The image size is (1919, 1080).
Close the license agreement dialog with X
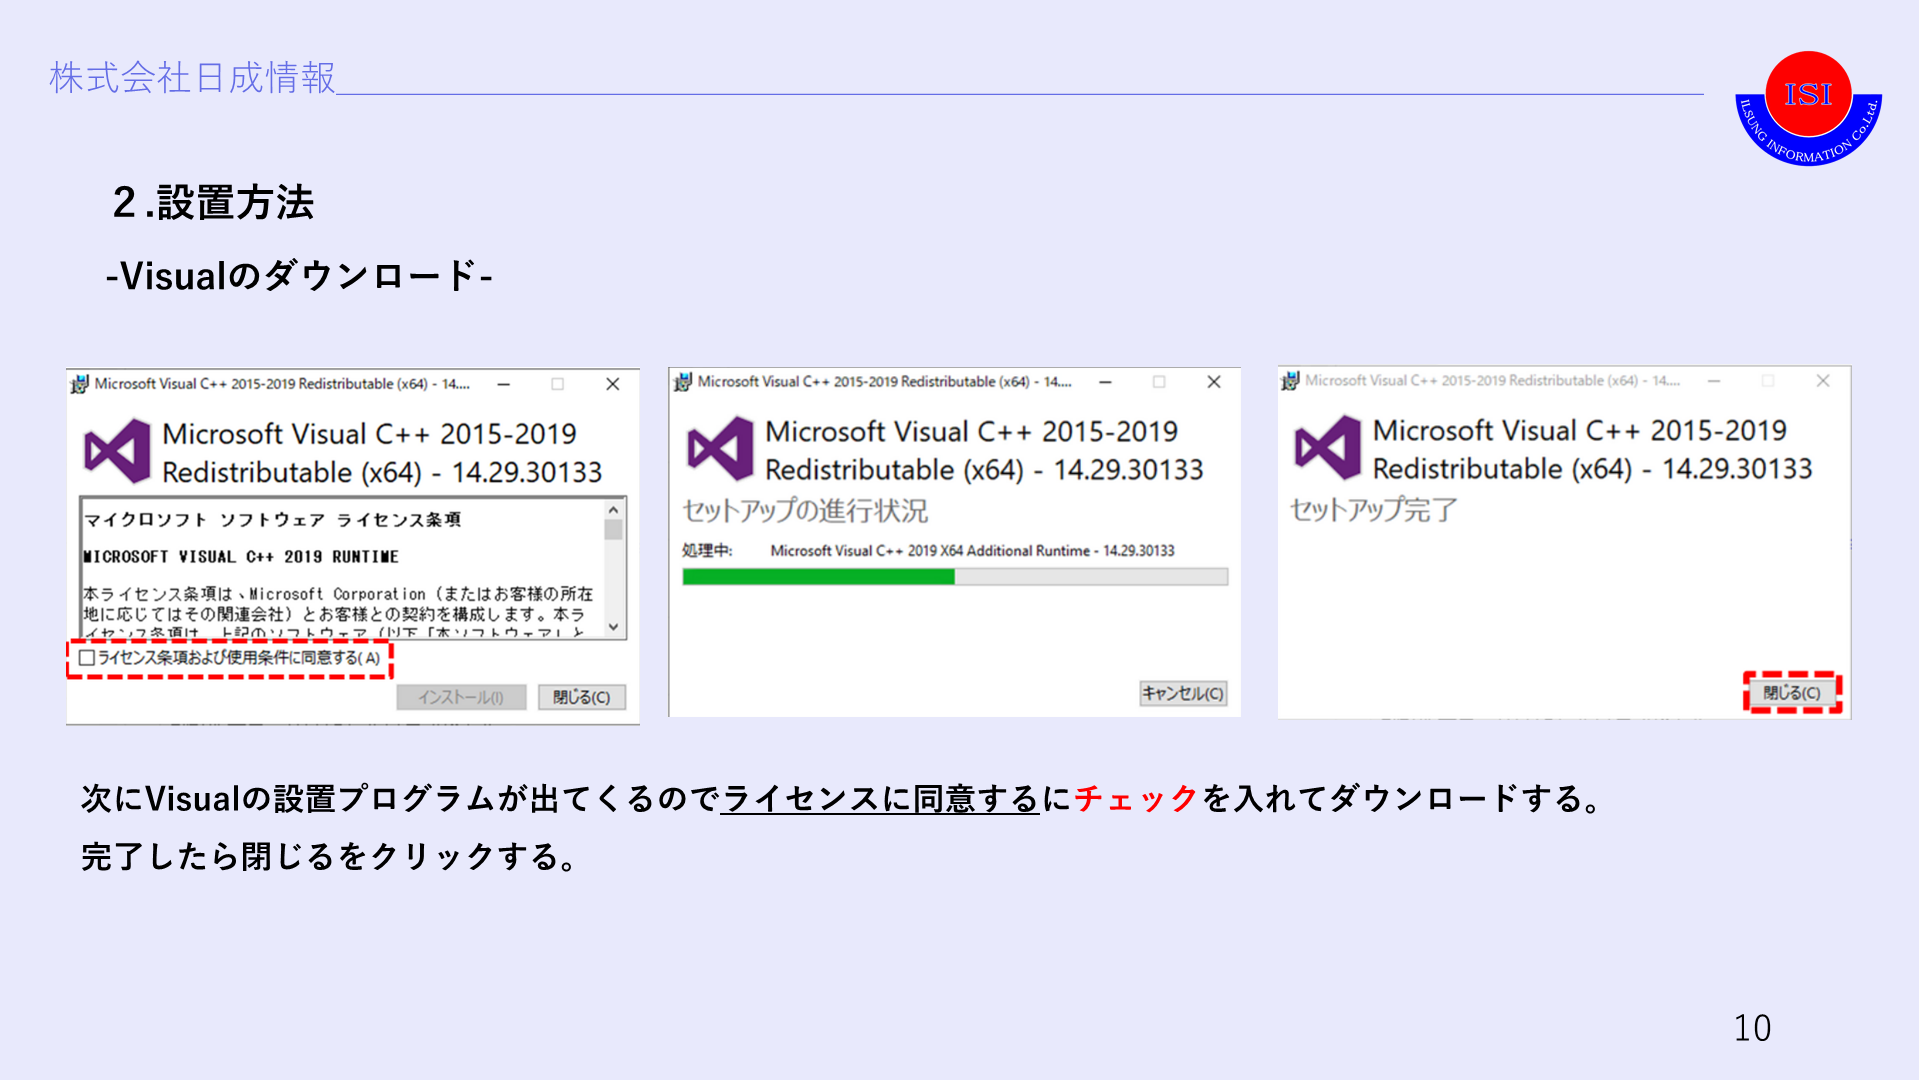(x=613, y=384)
